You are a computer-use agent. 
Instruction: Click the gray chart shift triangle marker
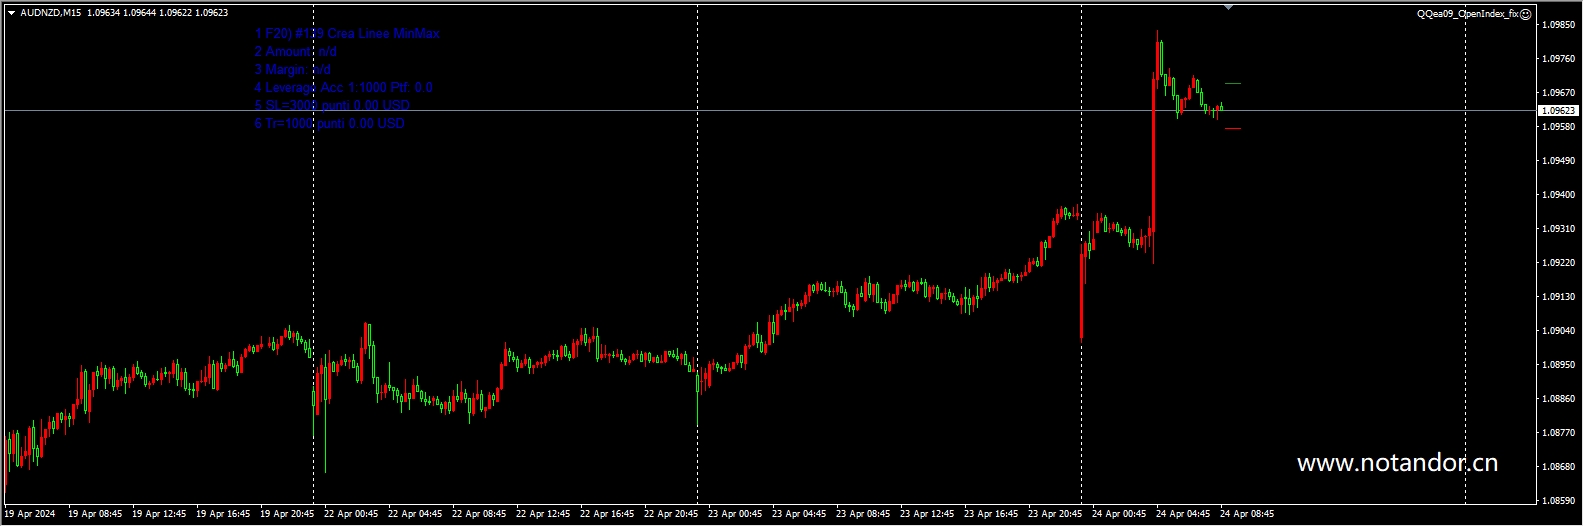(x=1228, y=8)
